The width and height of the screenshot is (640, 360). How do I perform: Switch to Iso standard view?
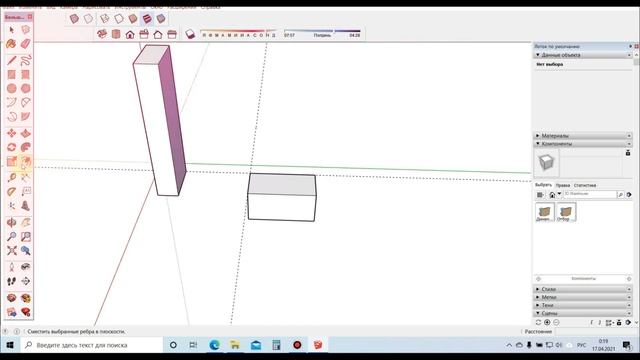click(102, 34)
